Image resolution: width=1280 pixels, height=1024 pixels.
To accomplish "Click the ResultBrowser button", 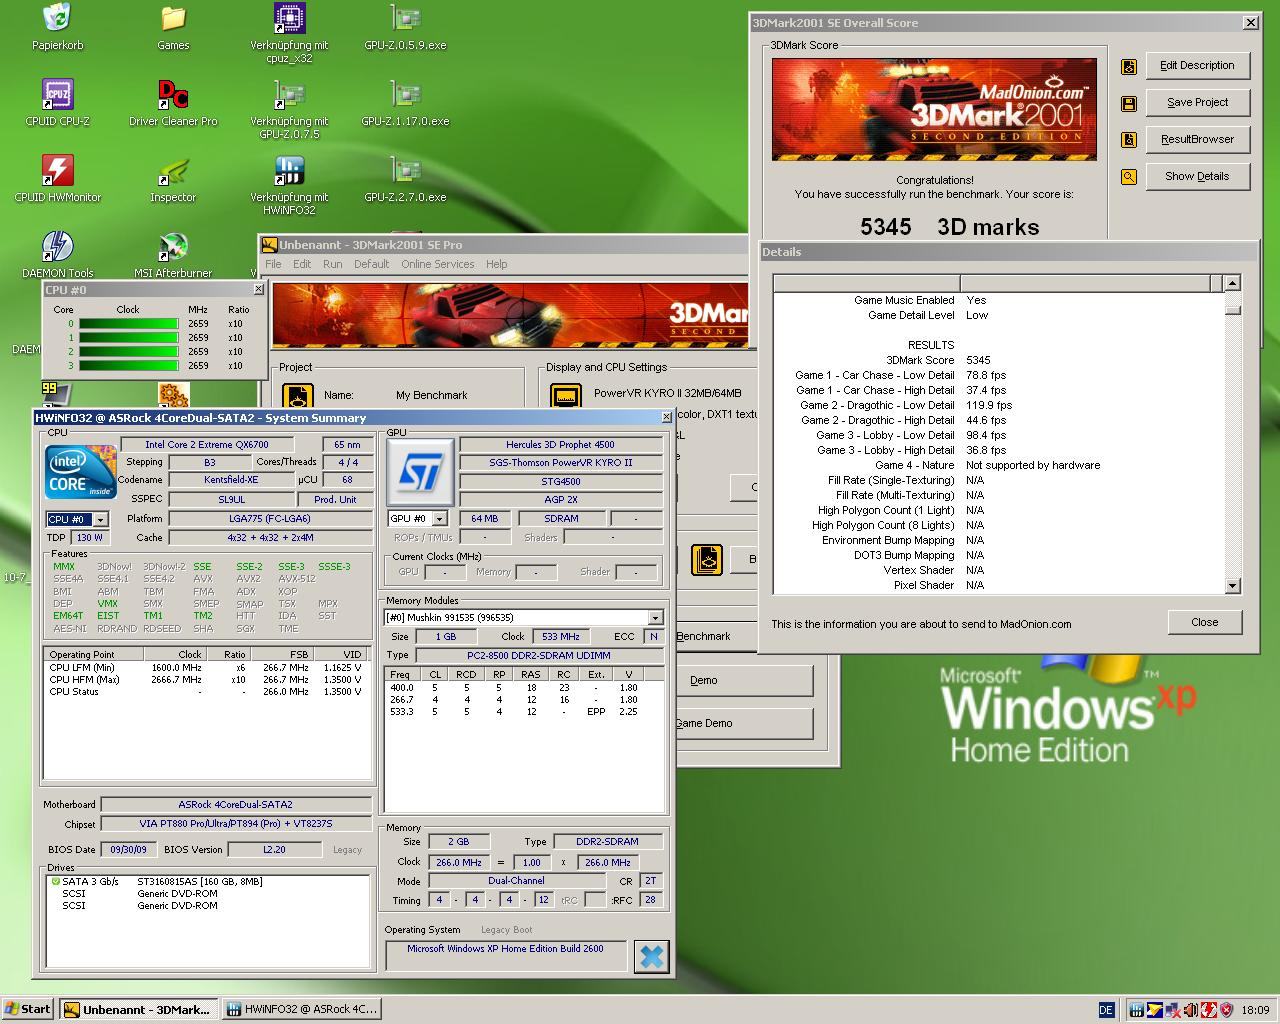I will click(1197, 140).
